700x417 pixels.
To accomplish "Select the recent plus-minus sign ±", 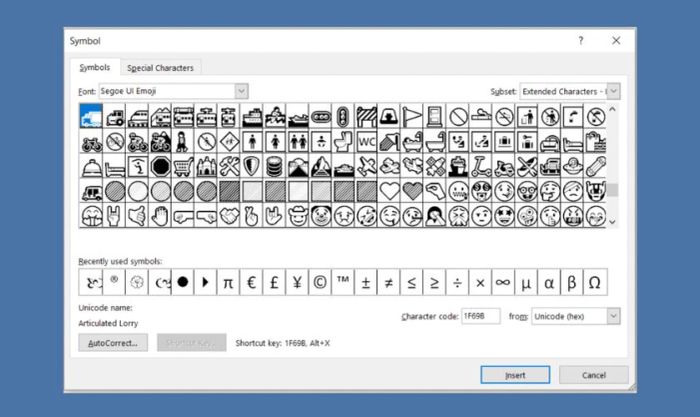I will (366, 282).
